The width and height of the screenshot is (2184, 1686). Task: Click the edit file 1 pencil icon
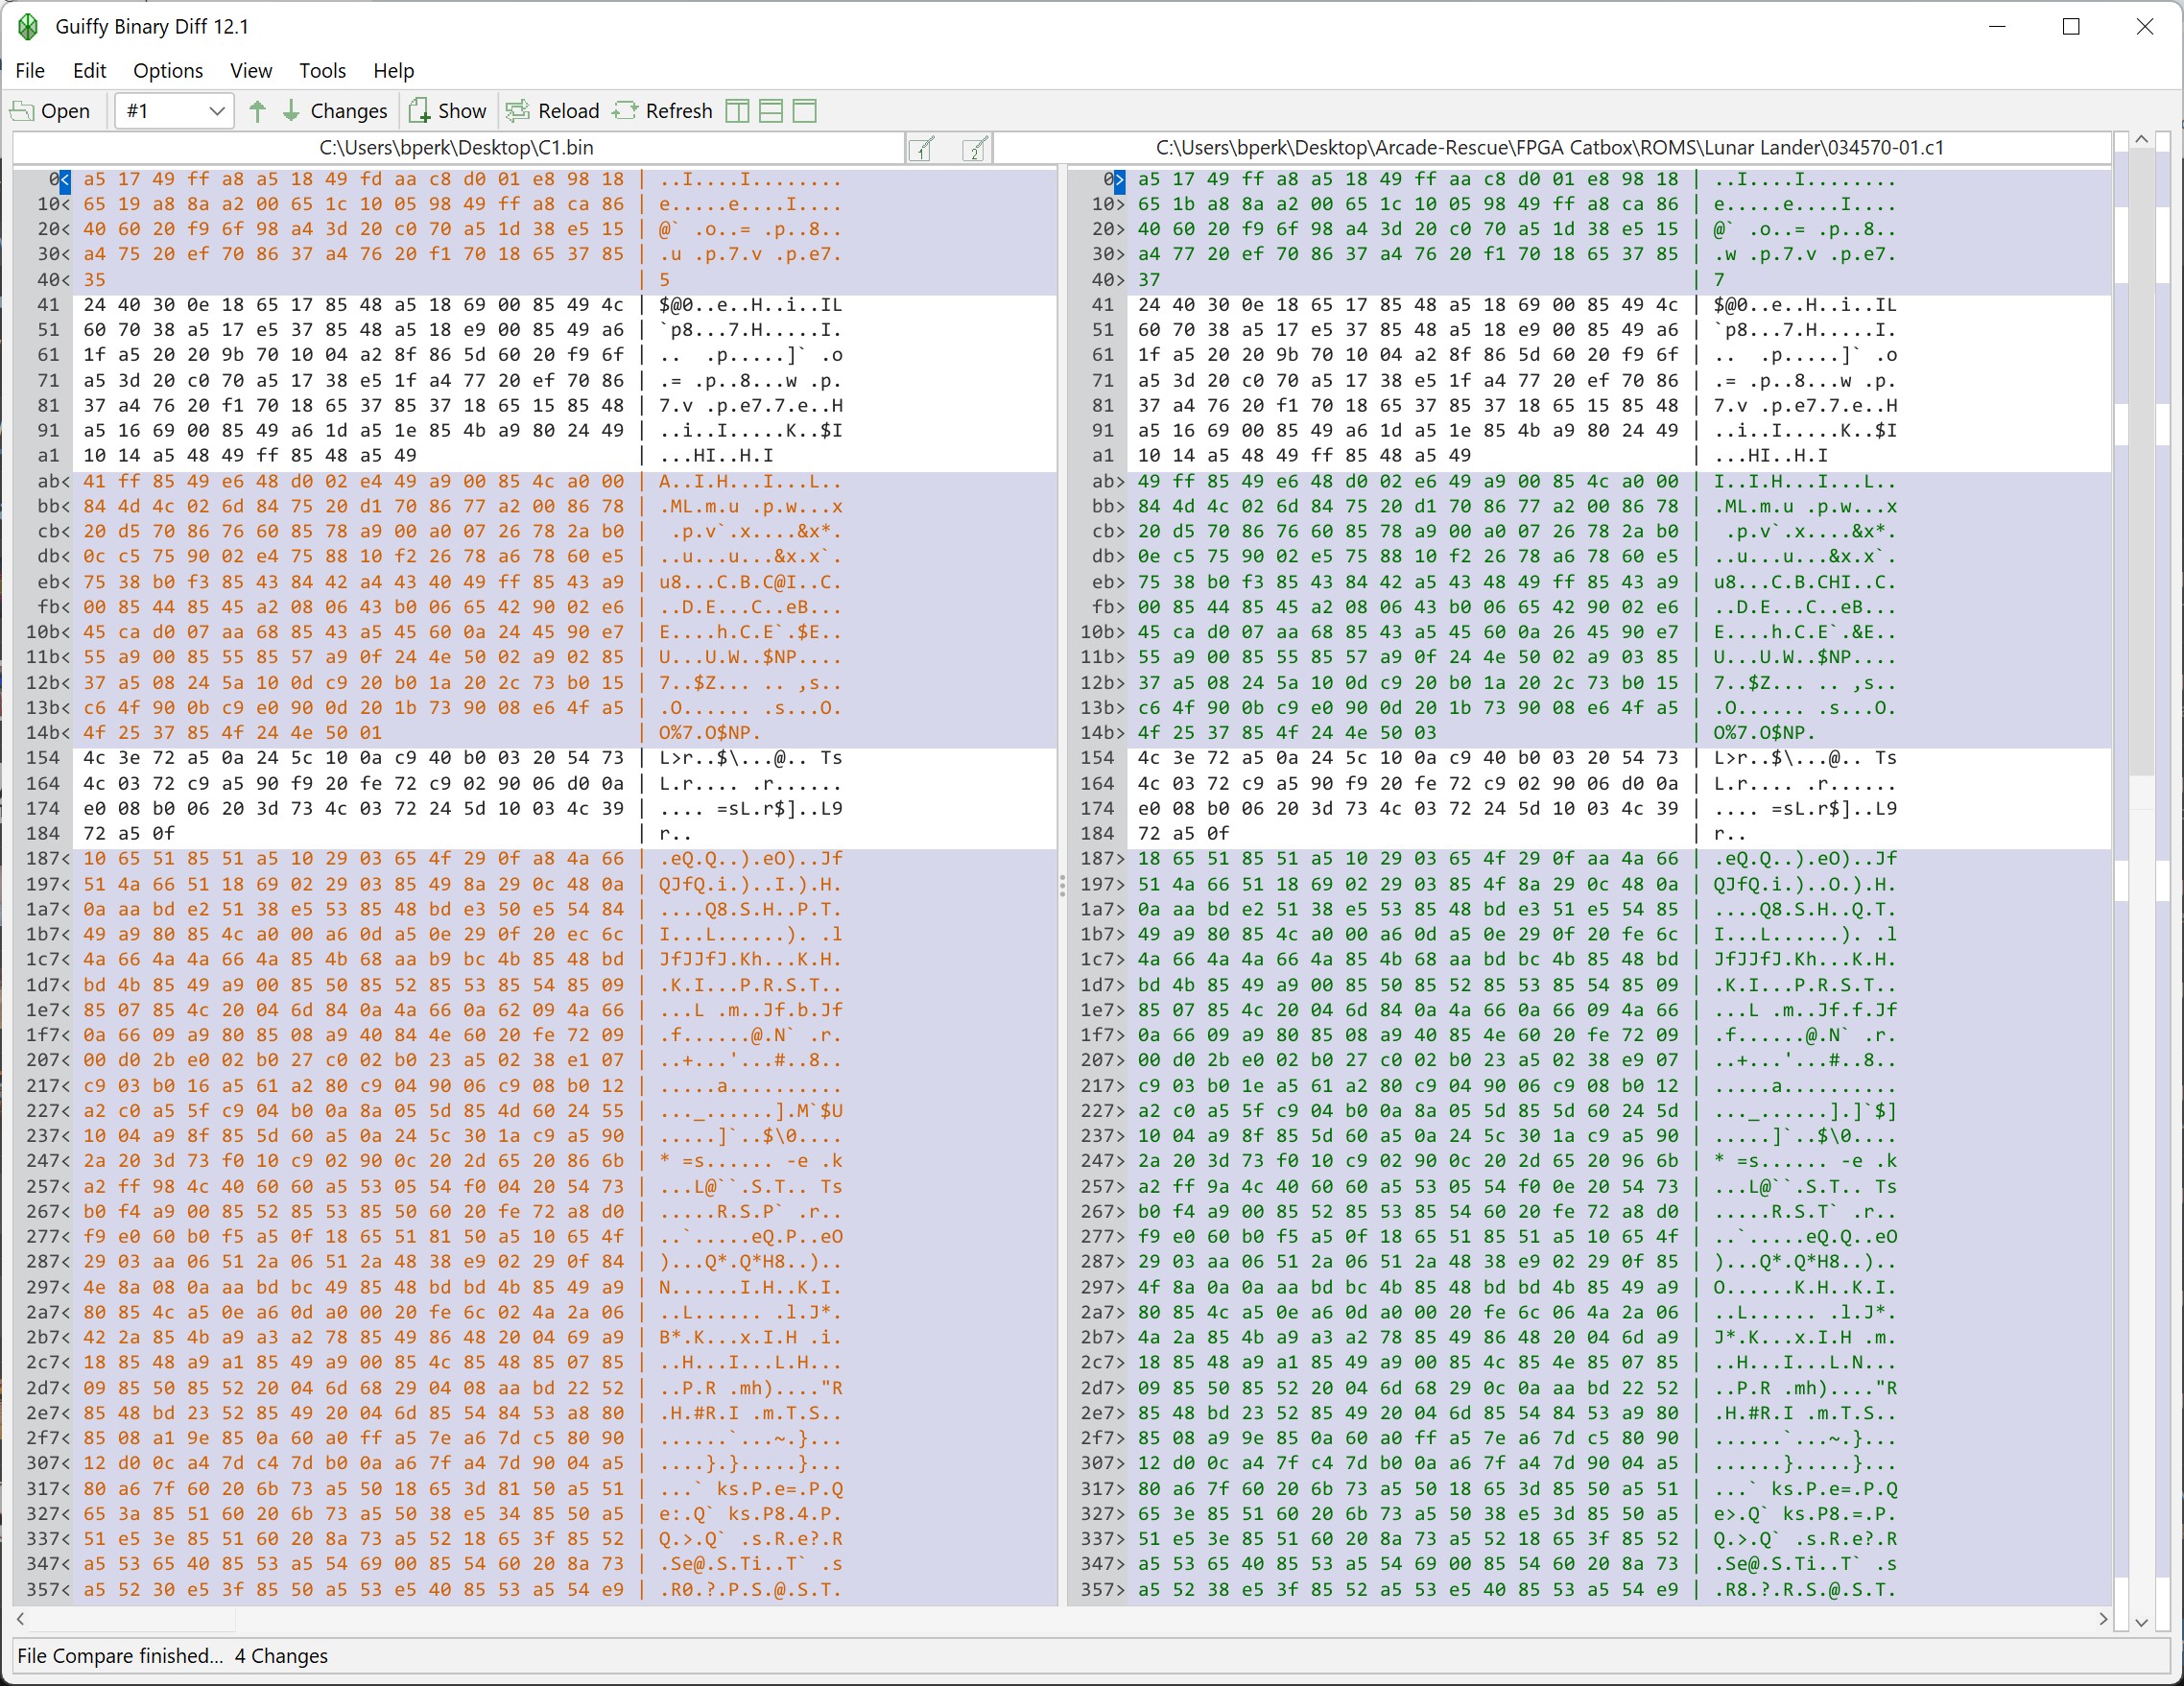922,149
